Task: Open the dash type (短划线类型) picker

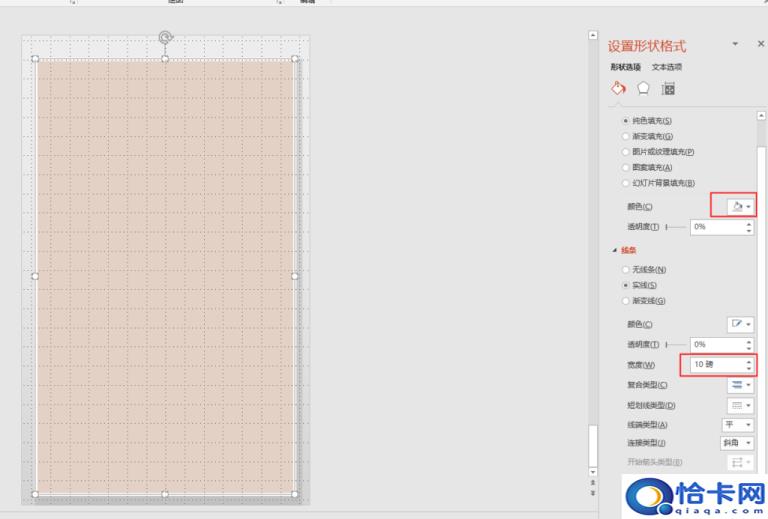Action: pos(739,404)
